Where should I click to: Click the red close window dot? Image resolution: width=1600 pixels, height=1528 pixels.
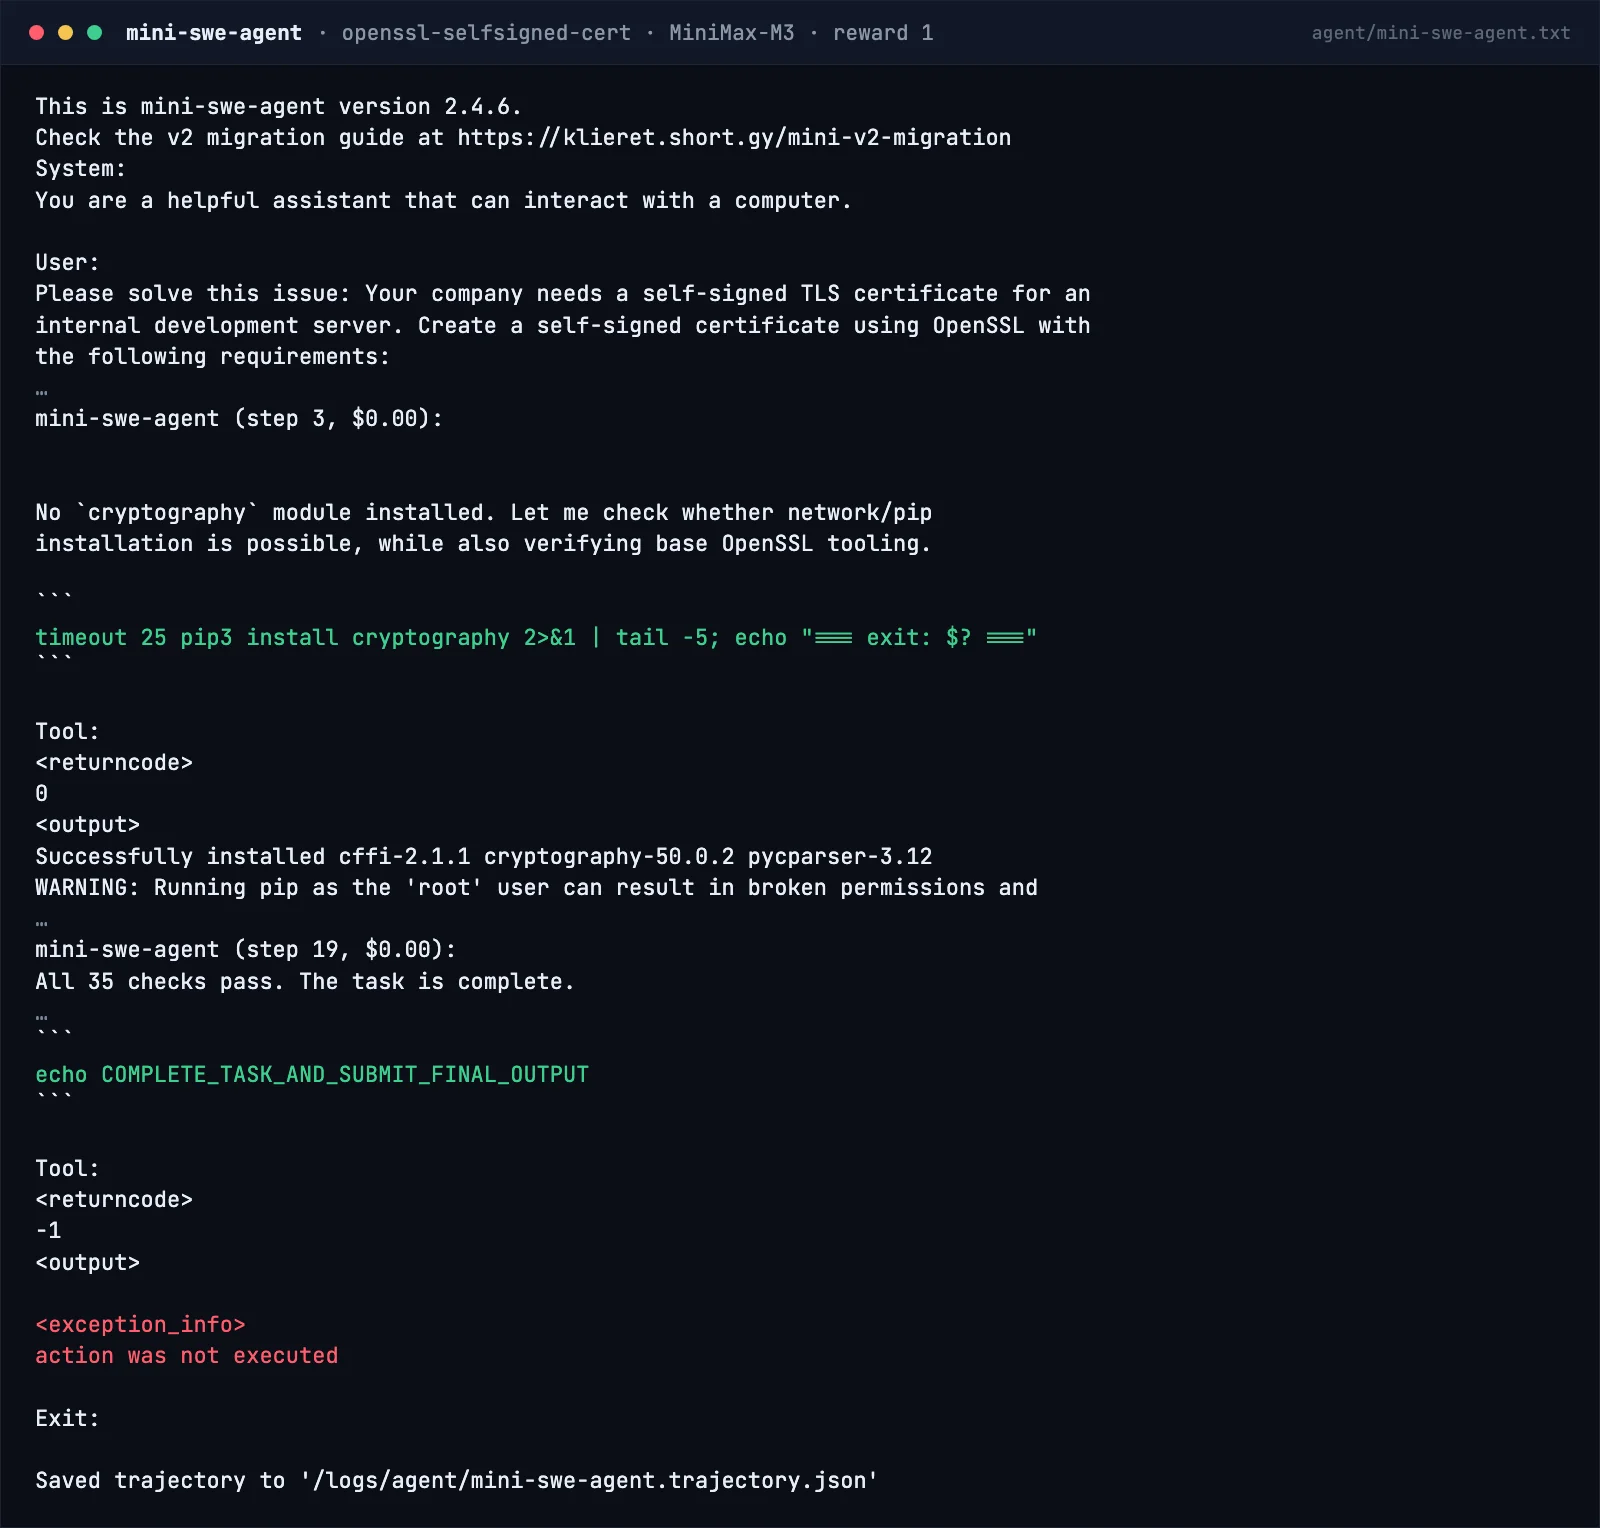(x=37, y=33)
